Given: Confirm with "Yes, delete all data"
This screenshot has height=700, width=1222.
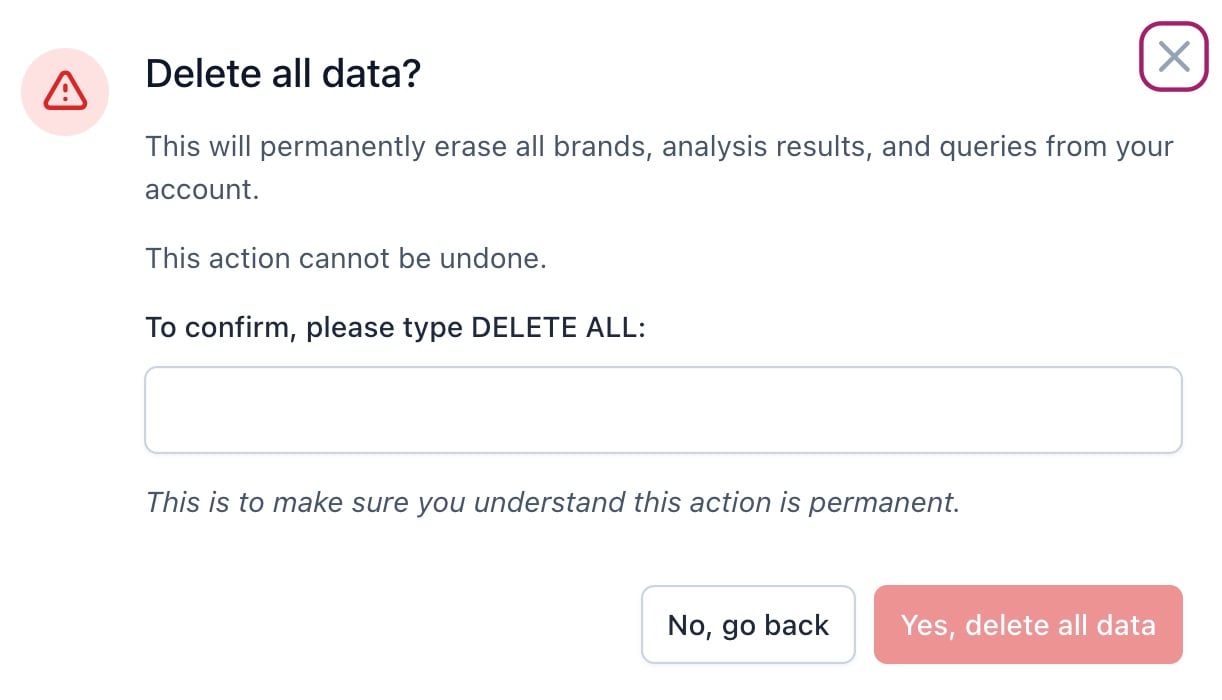Looking at the screenshot, I should [x=1028, y=625].
